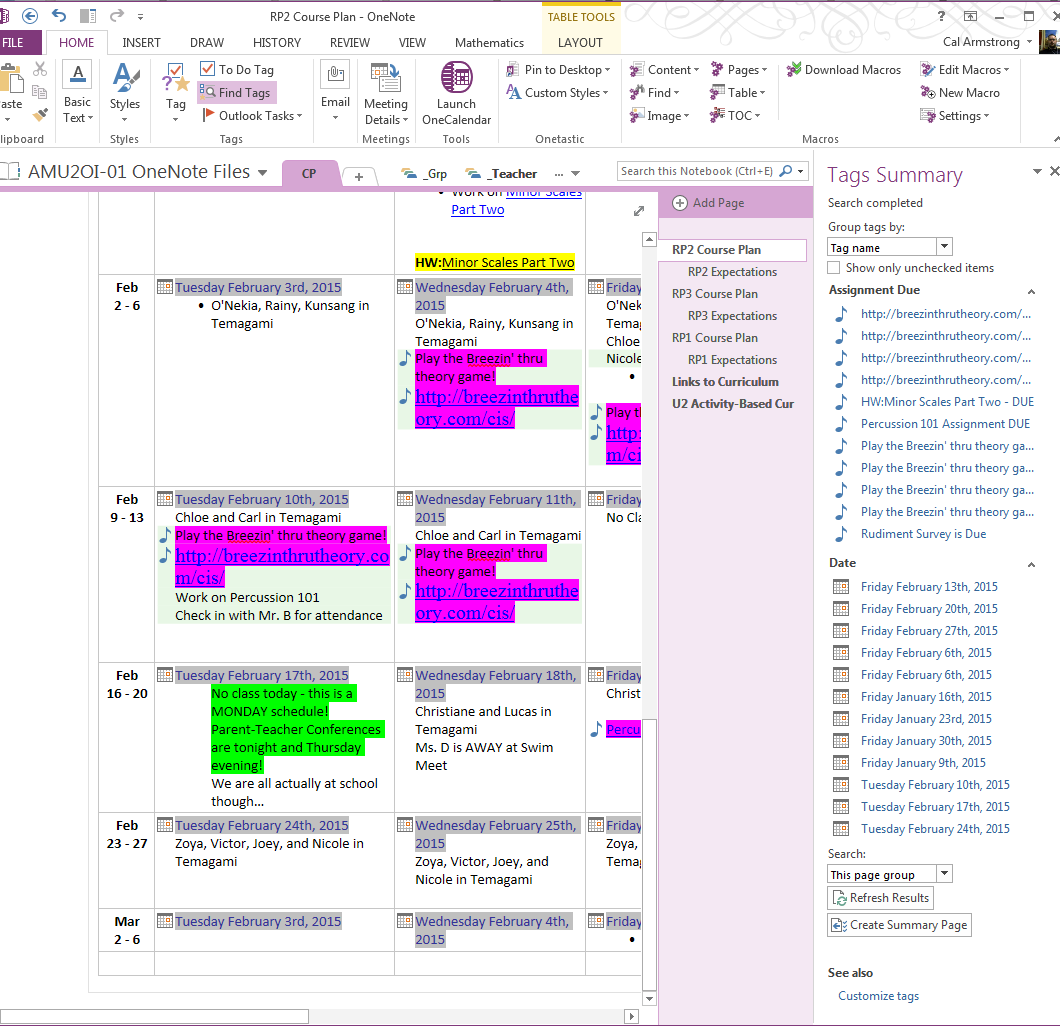Click the Format Painter brush icon
Image resolution: width=1060 pixels, height=1026 pixels.
point(40,115)
